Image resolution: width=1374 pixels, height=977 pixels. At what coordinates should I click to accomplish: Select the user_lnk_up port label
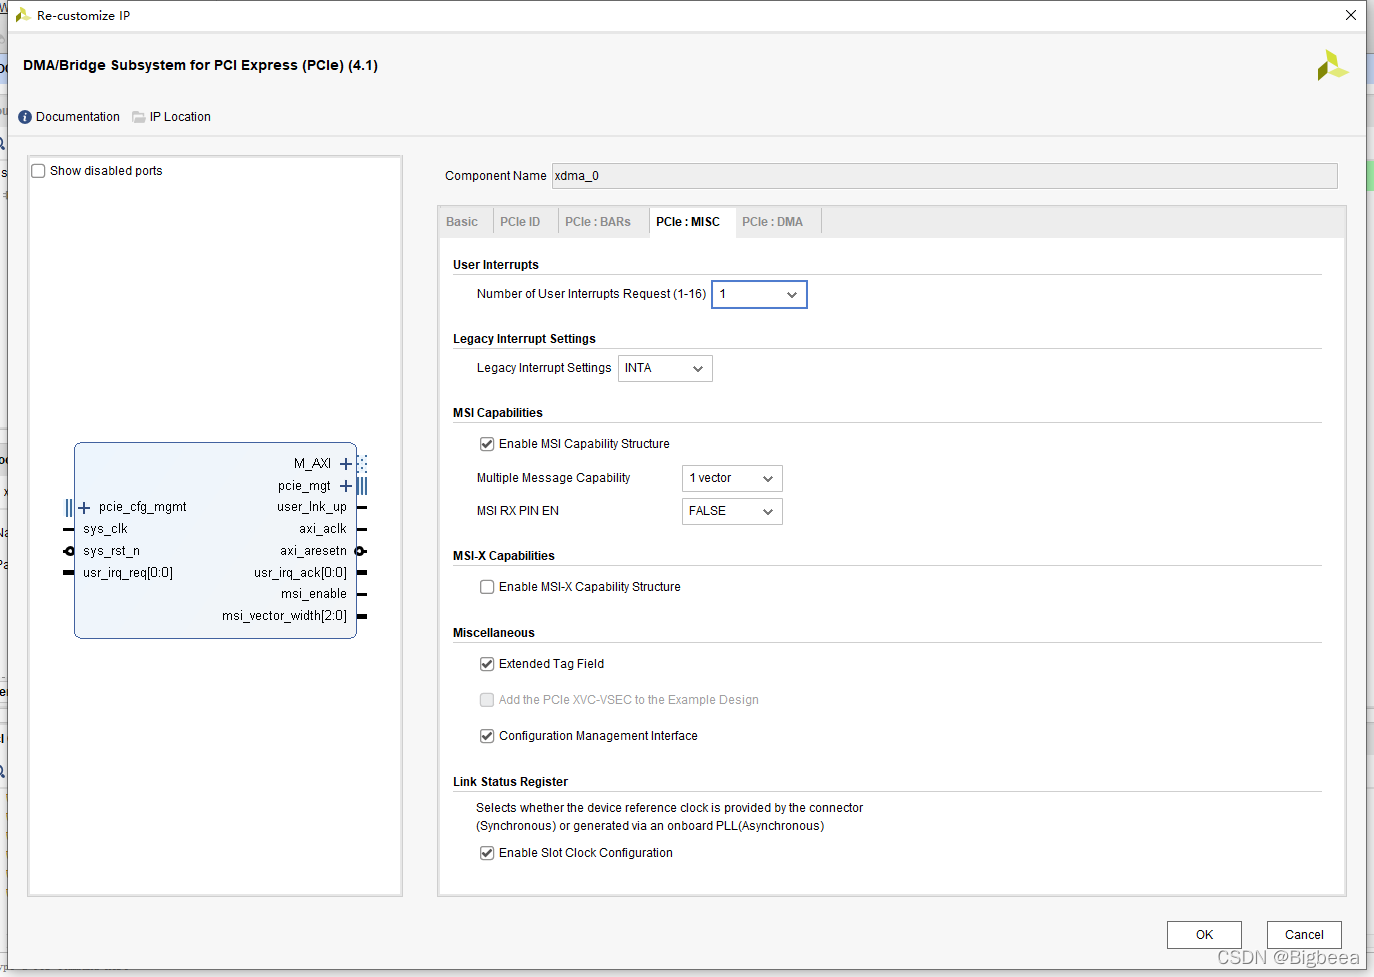tap(312, 507)
